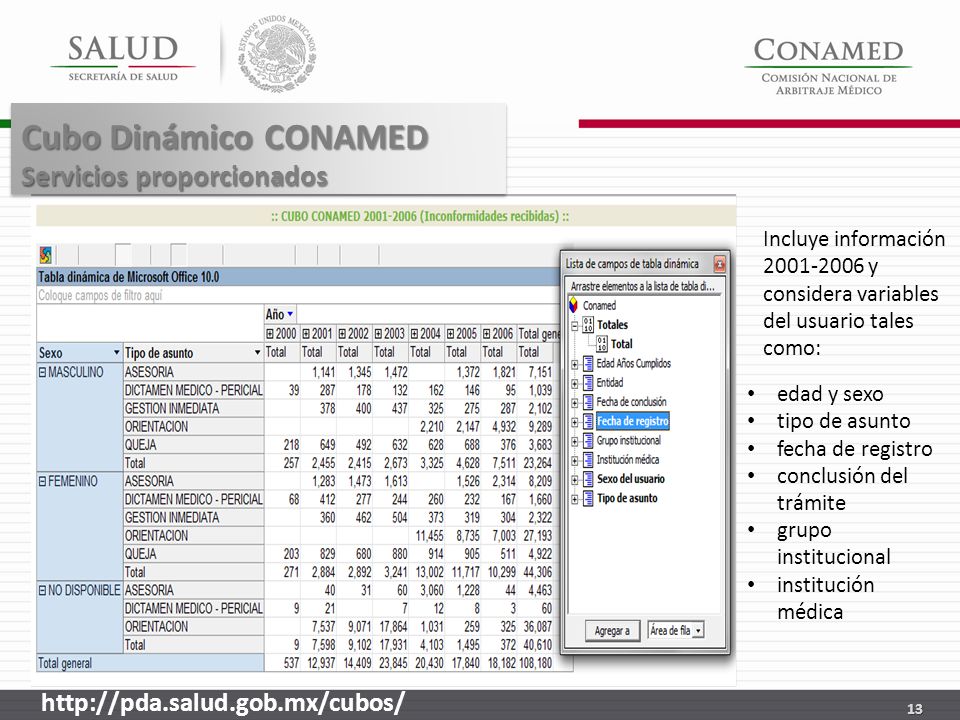Click the Tipo de asunto field icon
960x720 pixels.
pyautogui.click(x=588, y=498)
